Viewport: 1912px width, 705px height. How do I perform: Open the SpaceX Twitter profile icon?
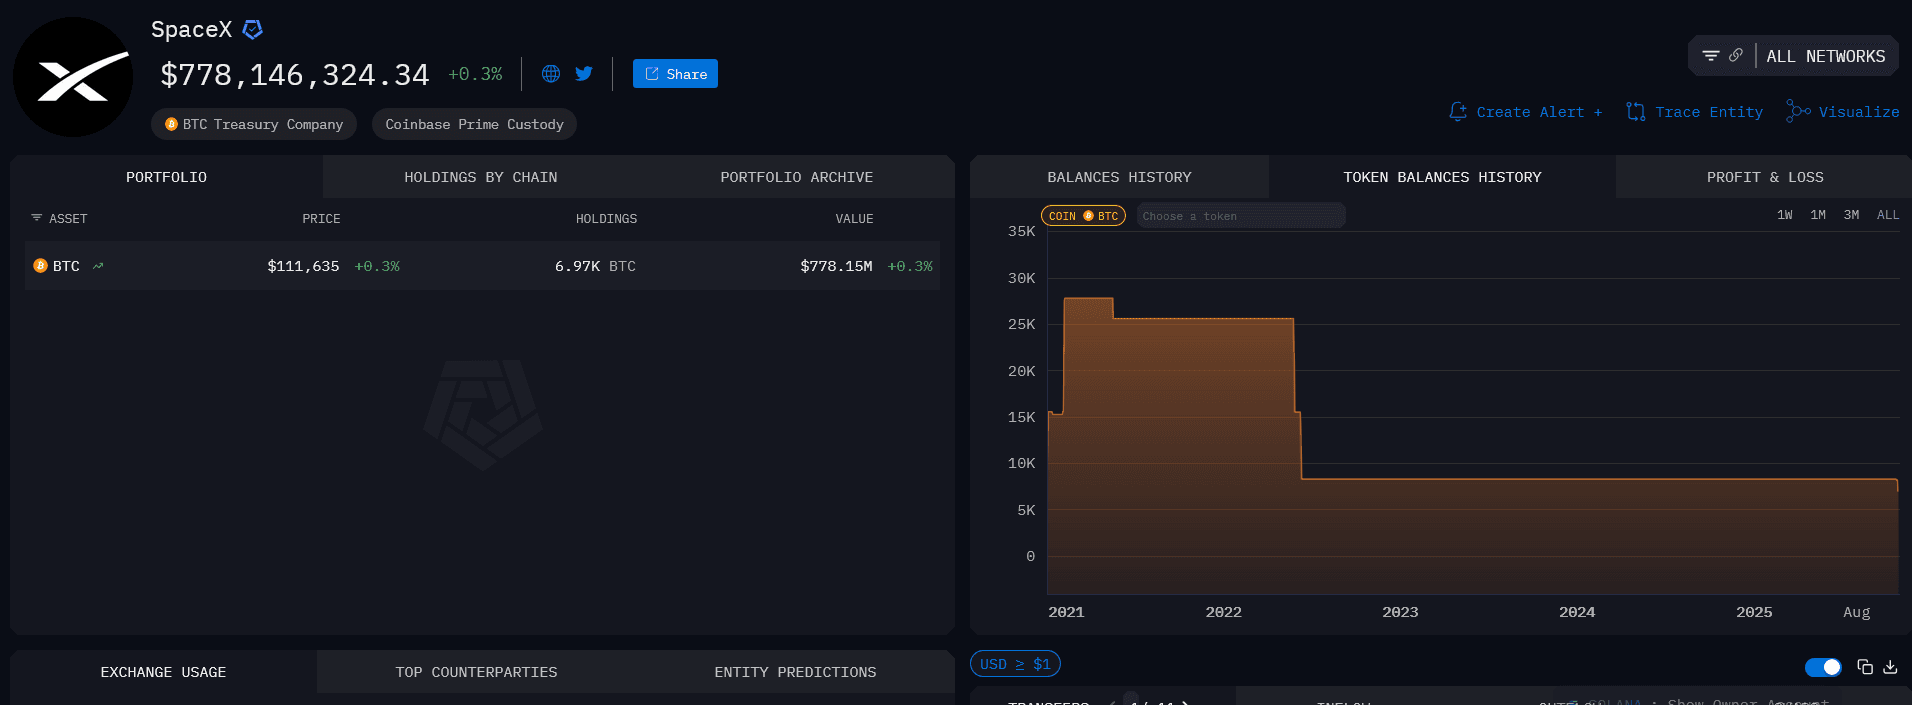tap(584, 74)
